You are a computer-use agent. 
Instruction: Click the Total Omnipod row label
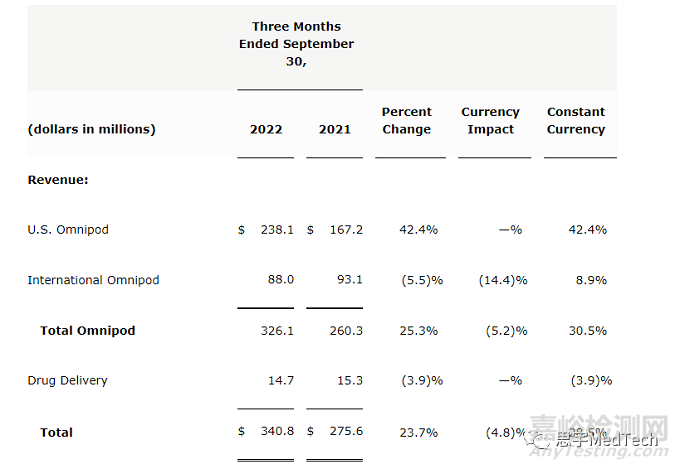click(87, 330)
